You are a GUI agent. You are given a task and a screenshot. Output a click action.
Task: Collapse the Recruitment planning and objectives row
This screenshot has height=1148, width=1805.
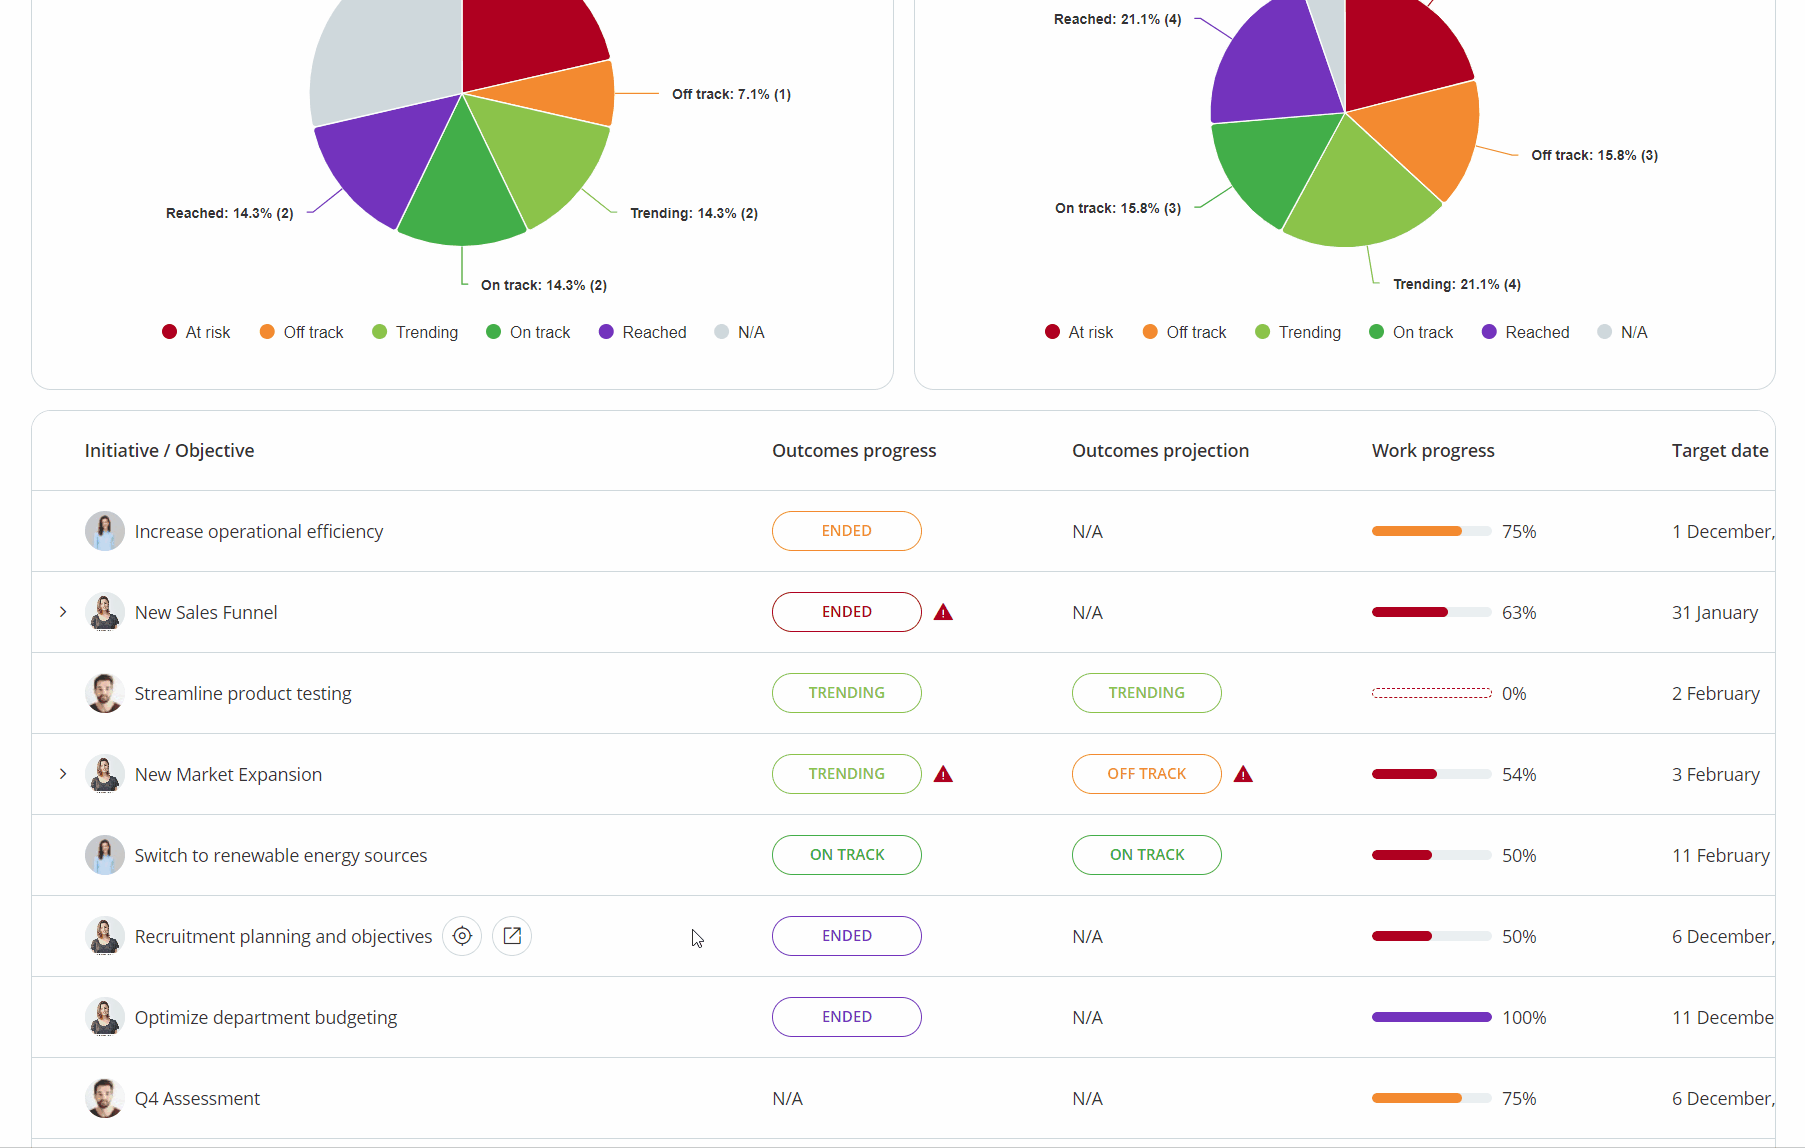[x=63, y=936]
